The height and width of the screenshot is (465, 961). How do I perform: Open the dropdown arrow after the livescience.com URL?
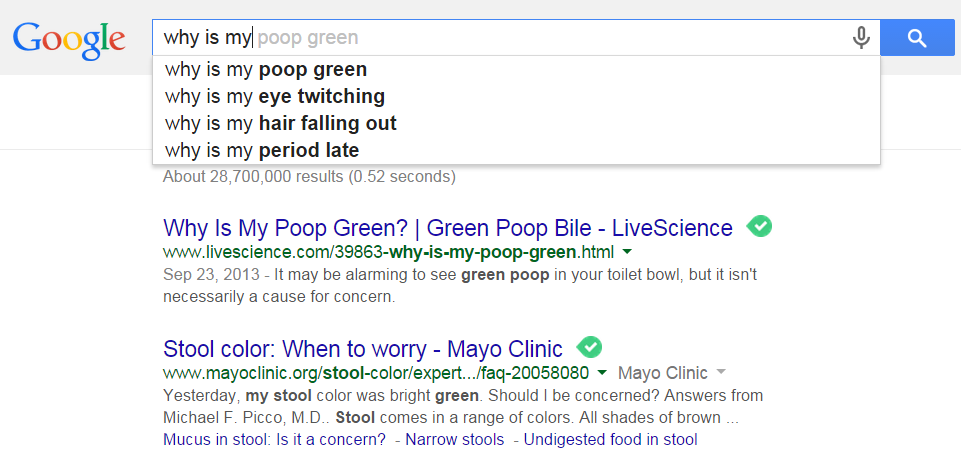click(627, 251)
